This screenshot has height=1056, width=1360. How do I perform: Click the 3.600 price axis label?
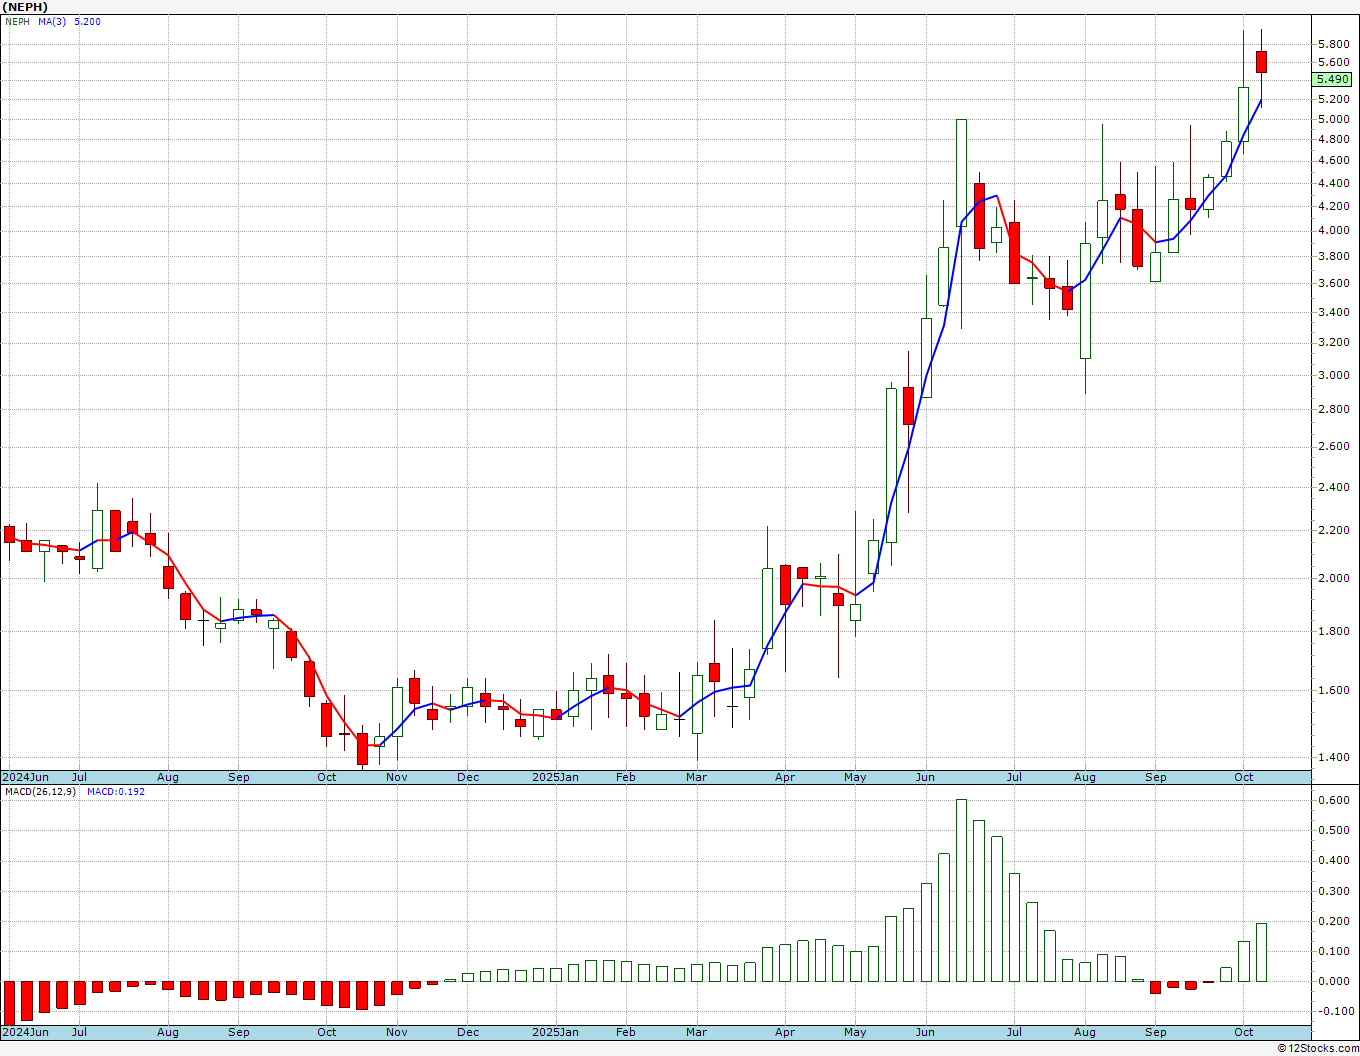point(1333,283)
